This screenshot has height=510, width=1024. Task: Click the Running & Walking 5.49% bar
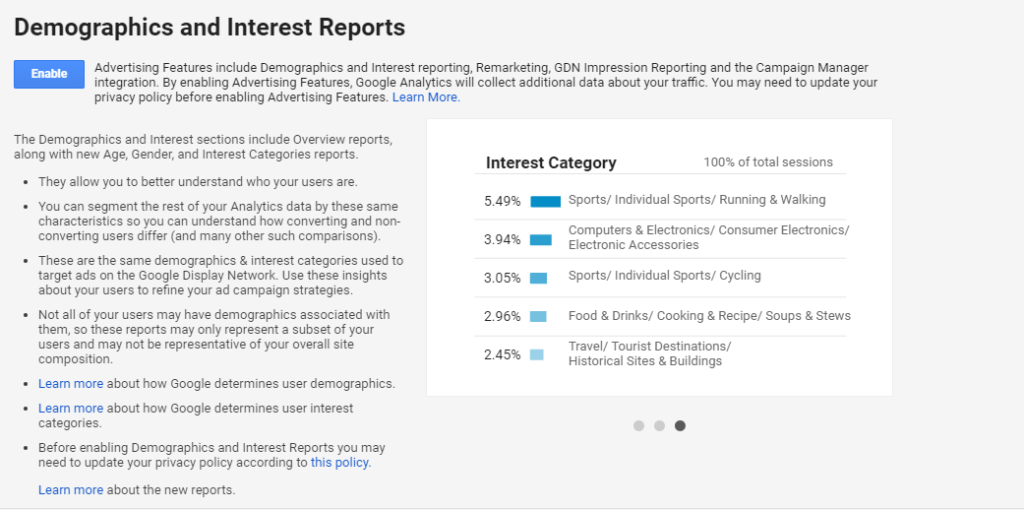click(x=545, y=201)
